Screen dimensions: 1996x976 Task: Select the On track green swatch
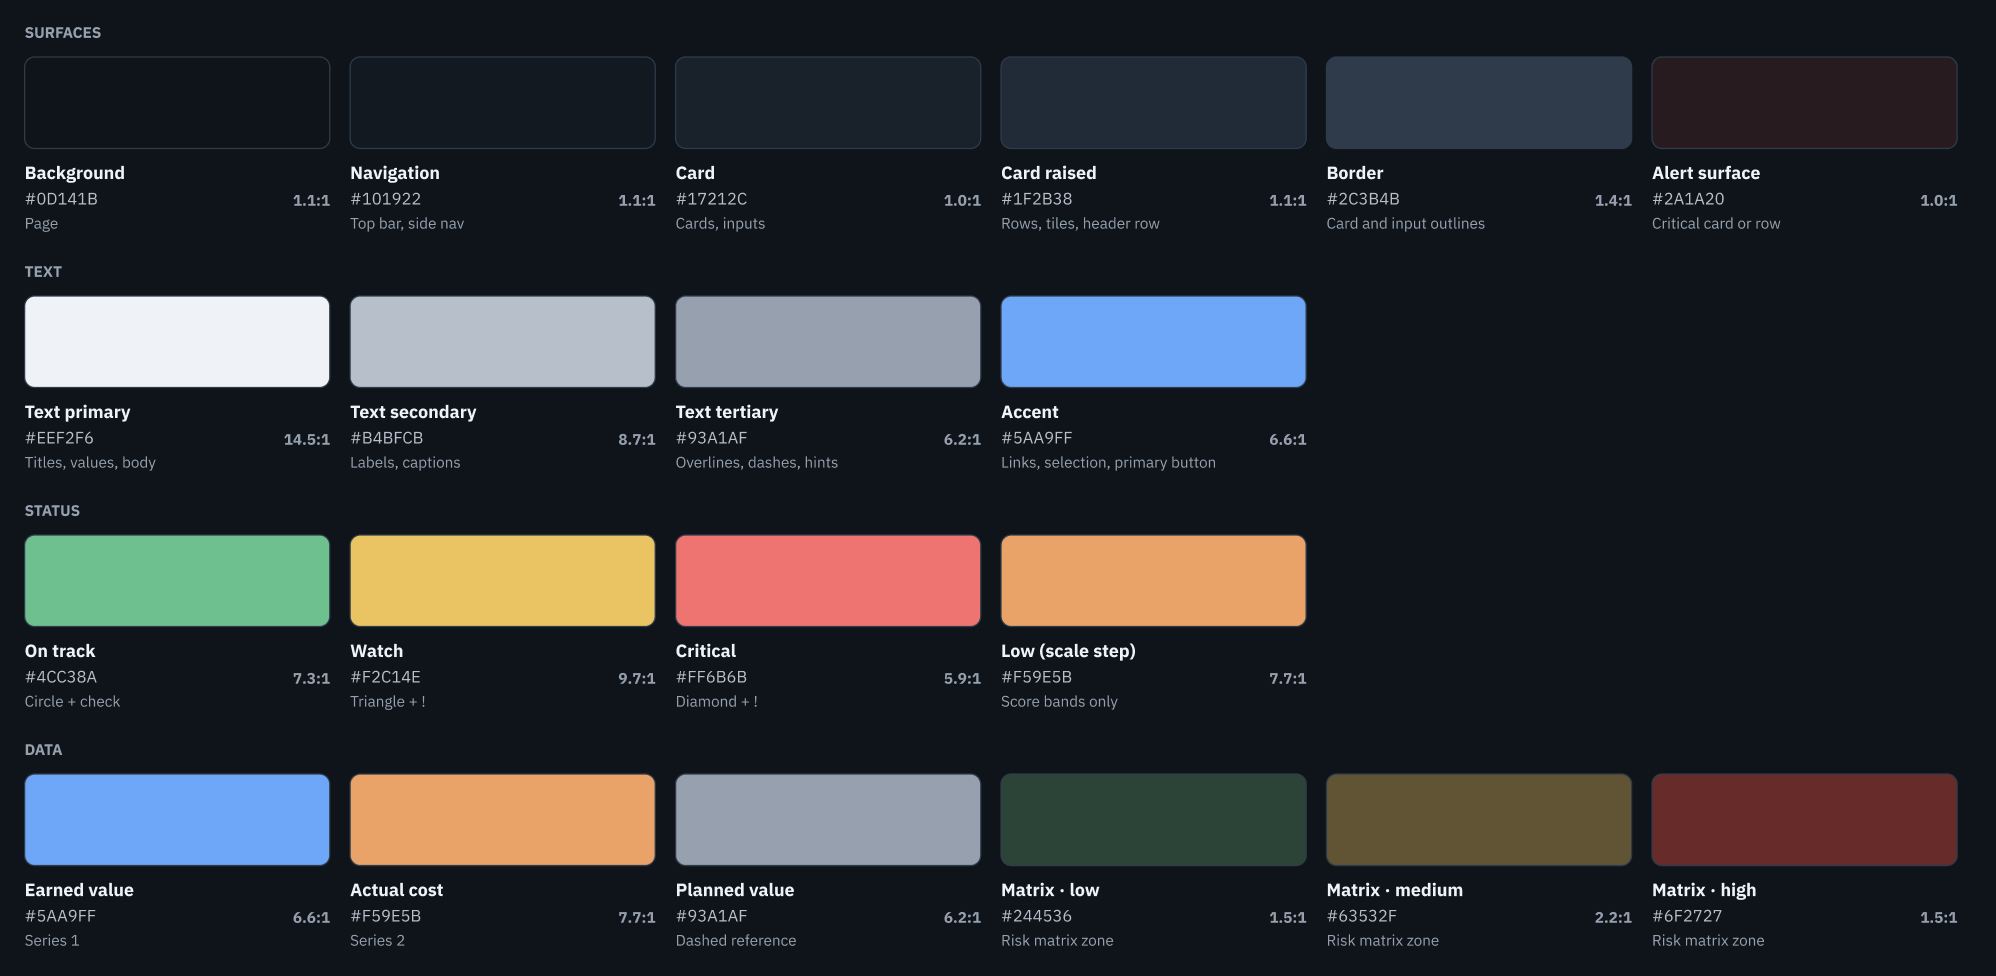coord(177,581)
